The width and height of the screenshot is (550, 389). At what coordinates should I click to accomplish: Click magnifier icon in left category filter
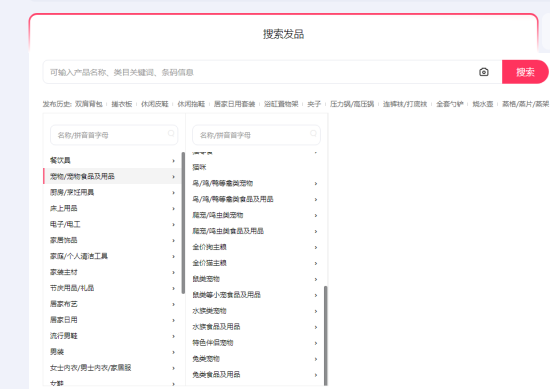[x=171, y=133]
